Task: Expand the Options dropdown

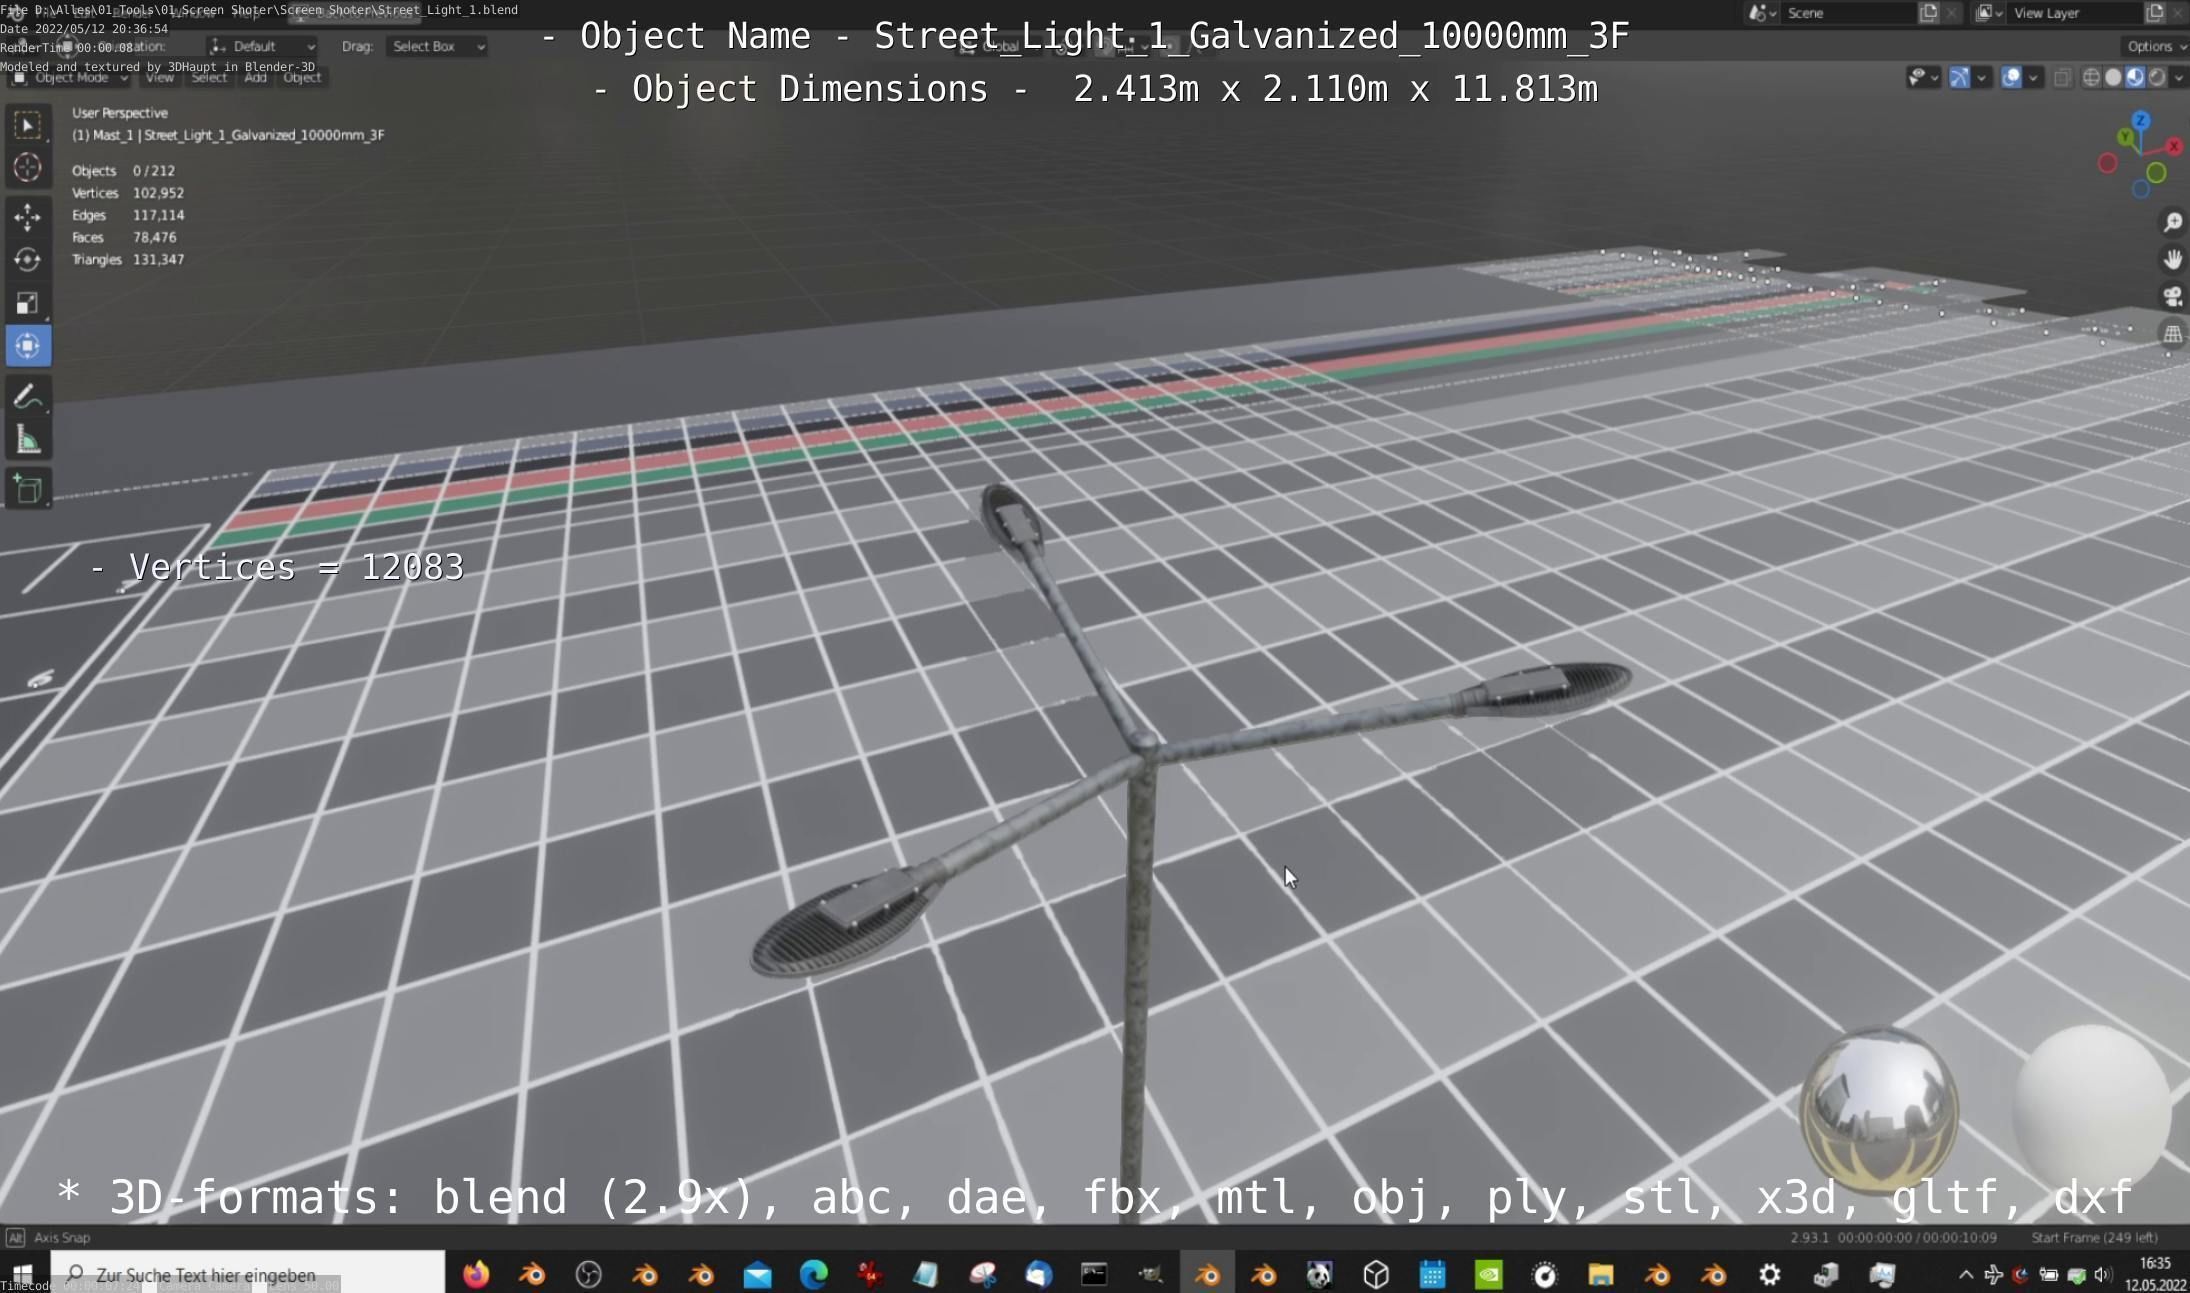Action: pos(2154,46)
